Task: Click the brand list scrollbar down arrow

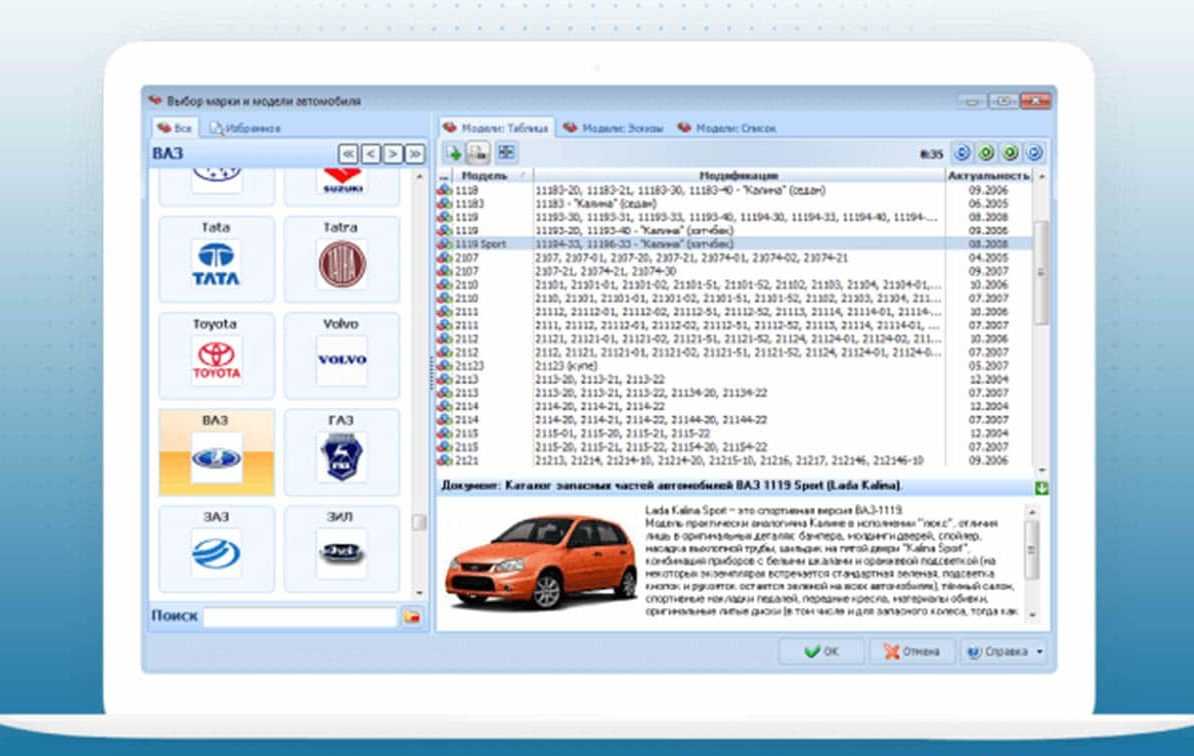Action: tap(419, 593)
